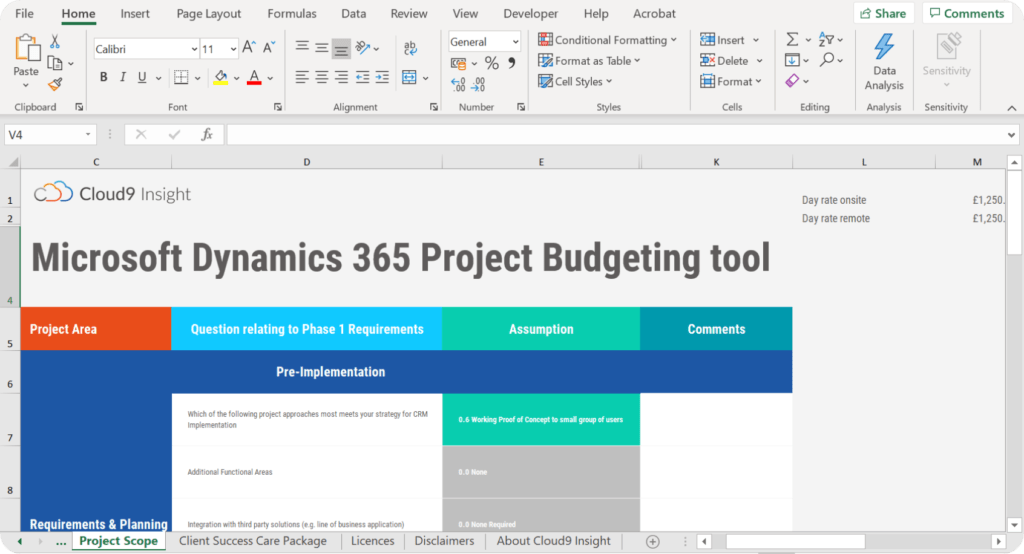Open the Client Success Care Package sheet
Image resolution: width=1024 pixels, height=554 pixels.
253,541
